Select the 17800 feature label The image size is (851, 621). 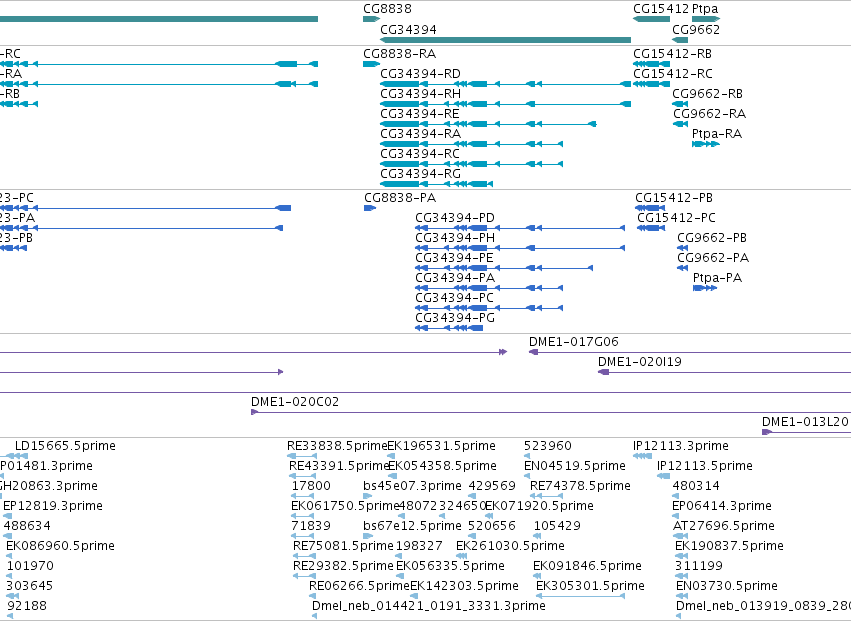311,486
